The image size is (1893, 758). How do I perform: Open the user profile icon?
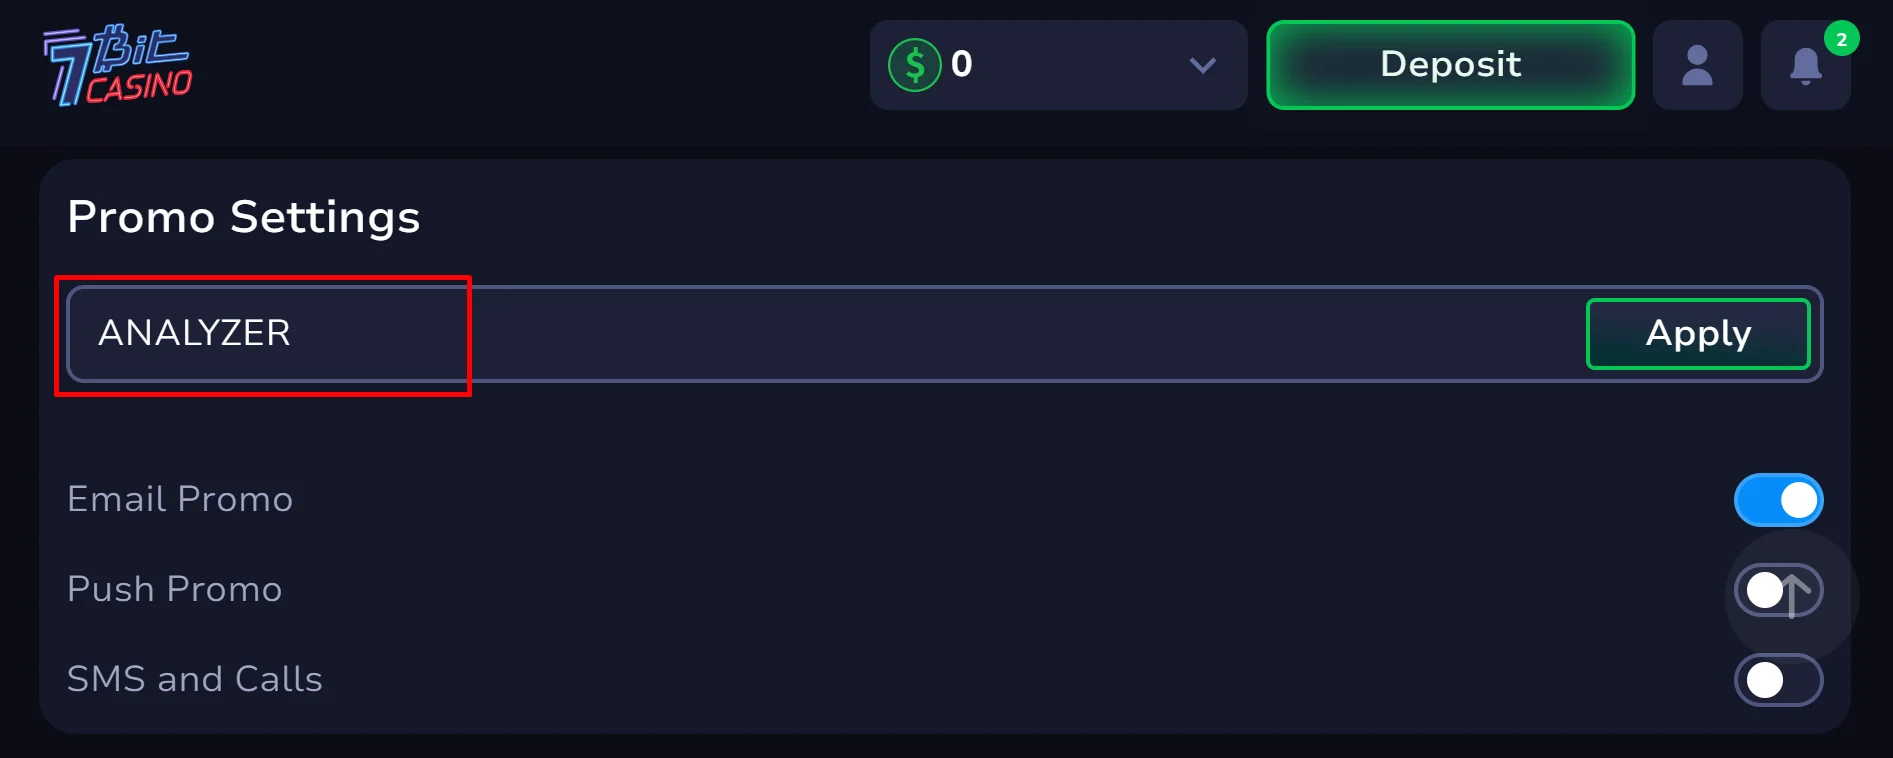tap(1697, 66)
